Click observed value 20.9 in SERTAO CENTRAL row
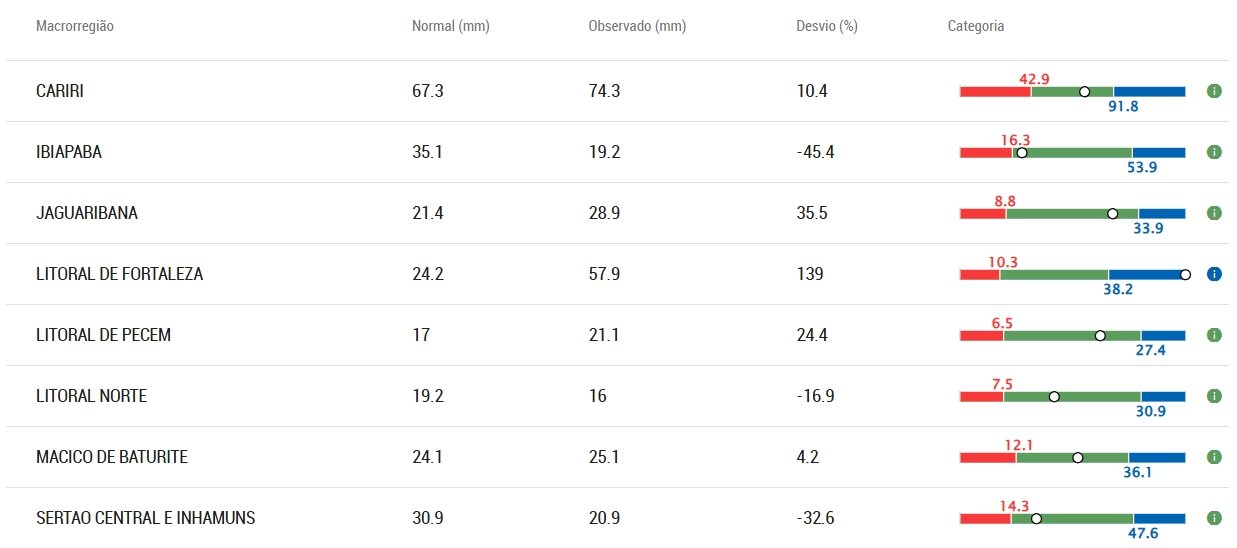The height and width of the screenshot is (548, 1237). (604, 518)
